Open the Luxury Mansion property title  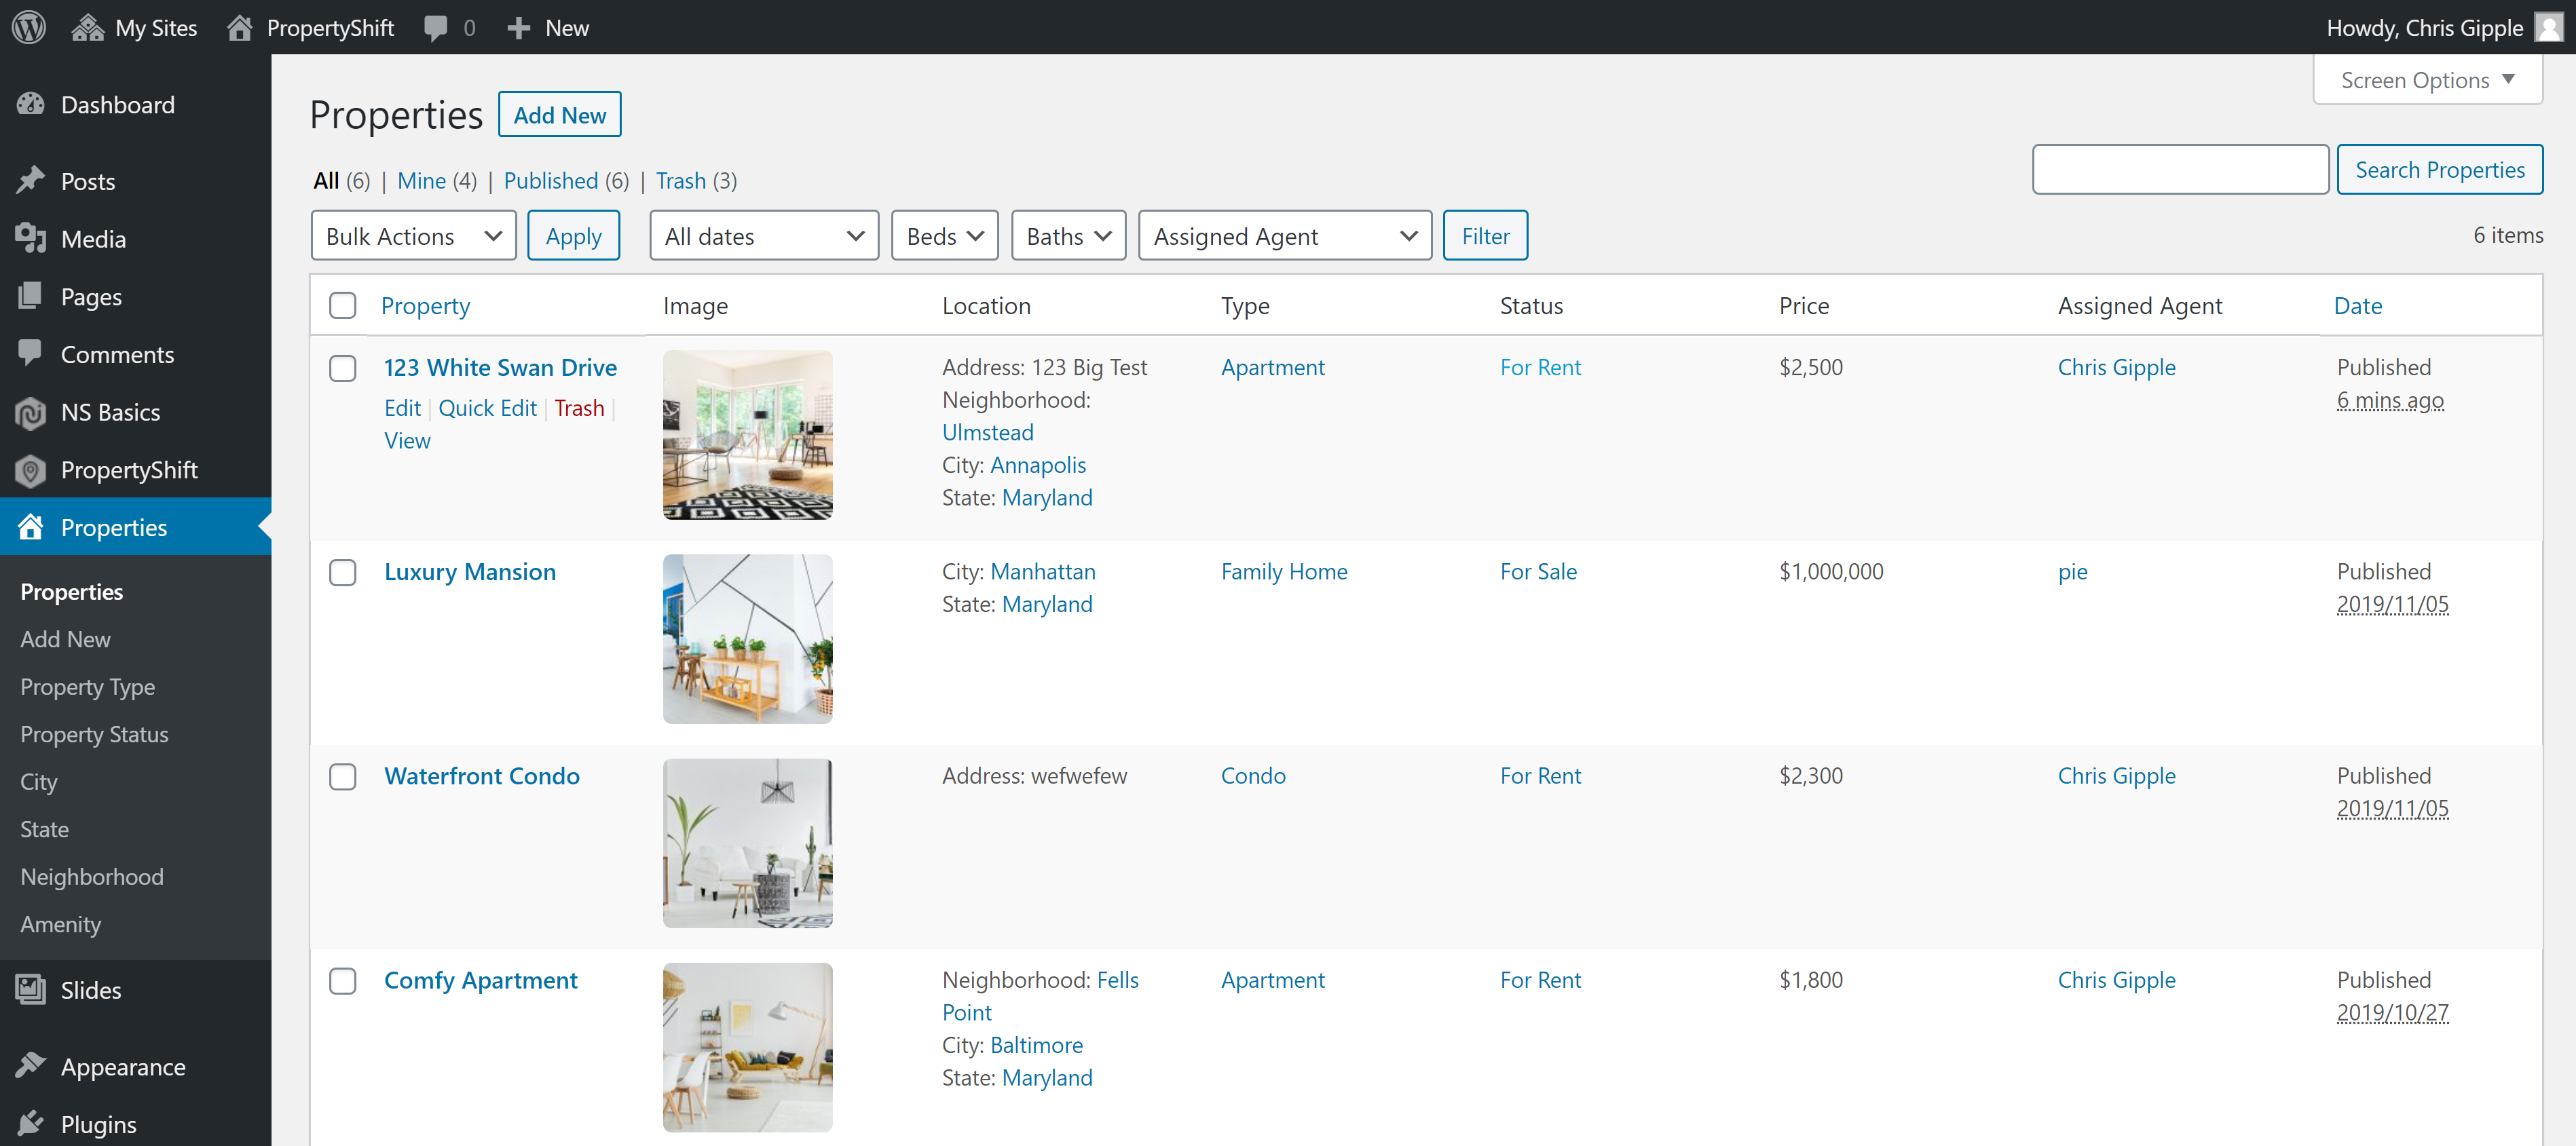tap(470, 571)
